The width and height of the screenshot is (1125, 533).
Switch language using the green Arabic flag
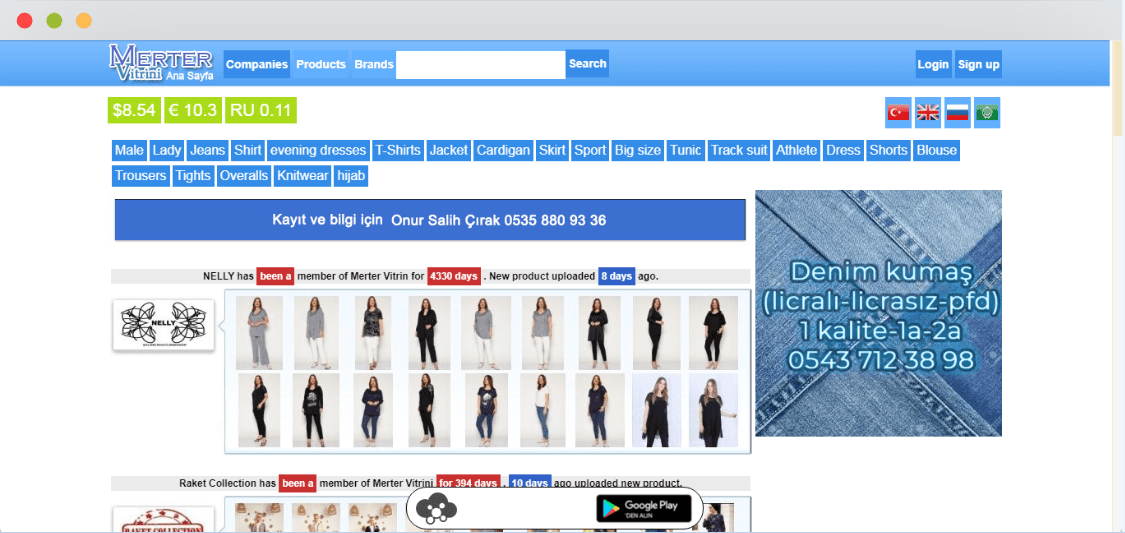(987, 113)
